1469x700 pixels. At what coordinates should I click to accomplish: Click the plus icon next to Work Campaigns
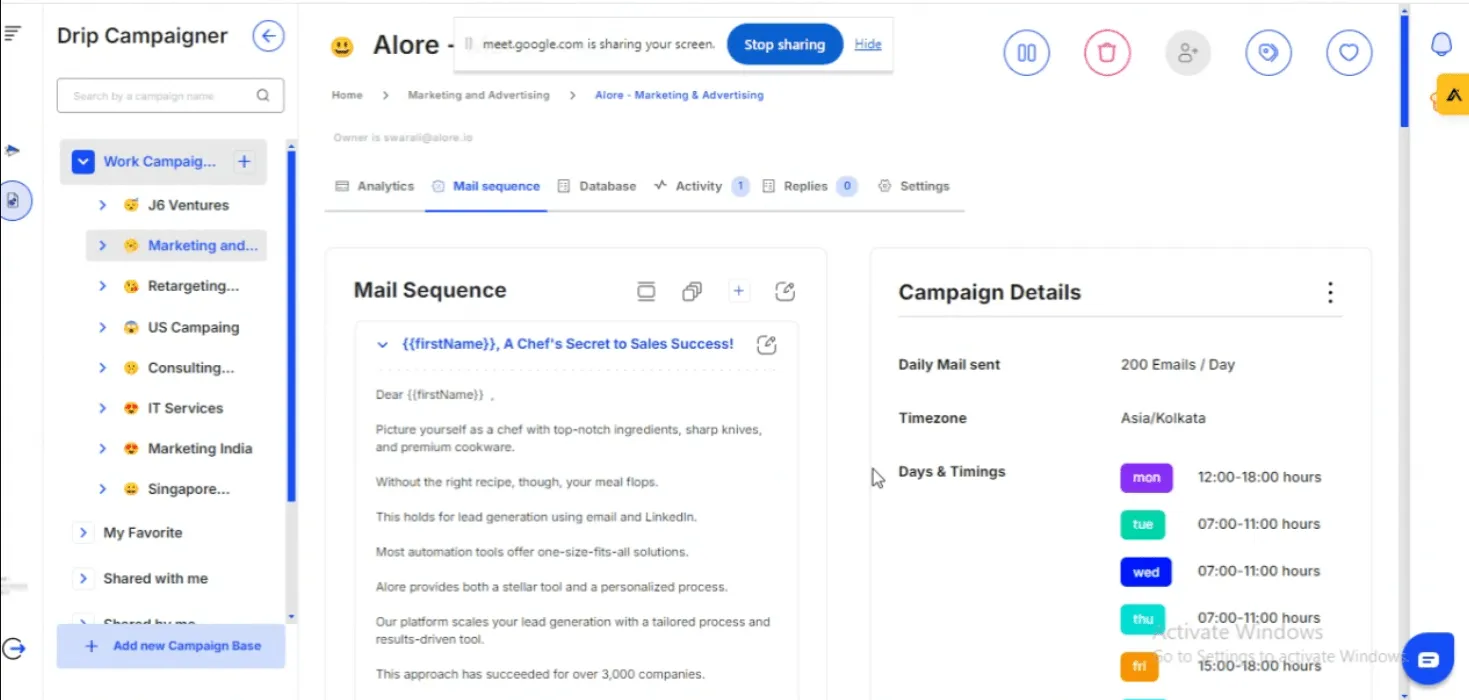[x=244, y=161]
